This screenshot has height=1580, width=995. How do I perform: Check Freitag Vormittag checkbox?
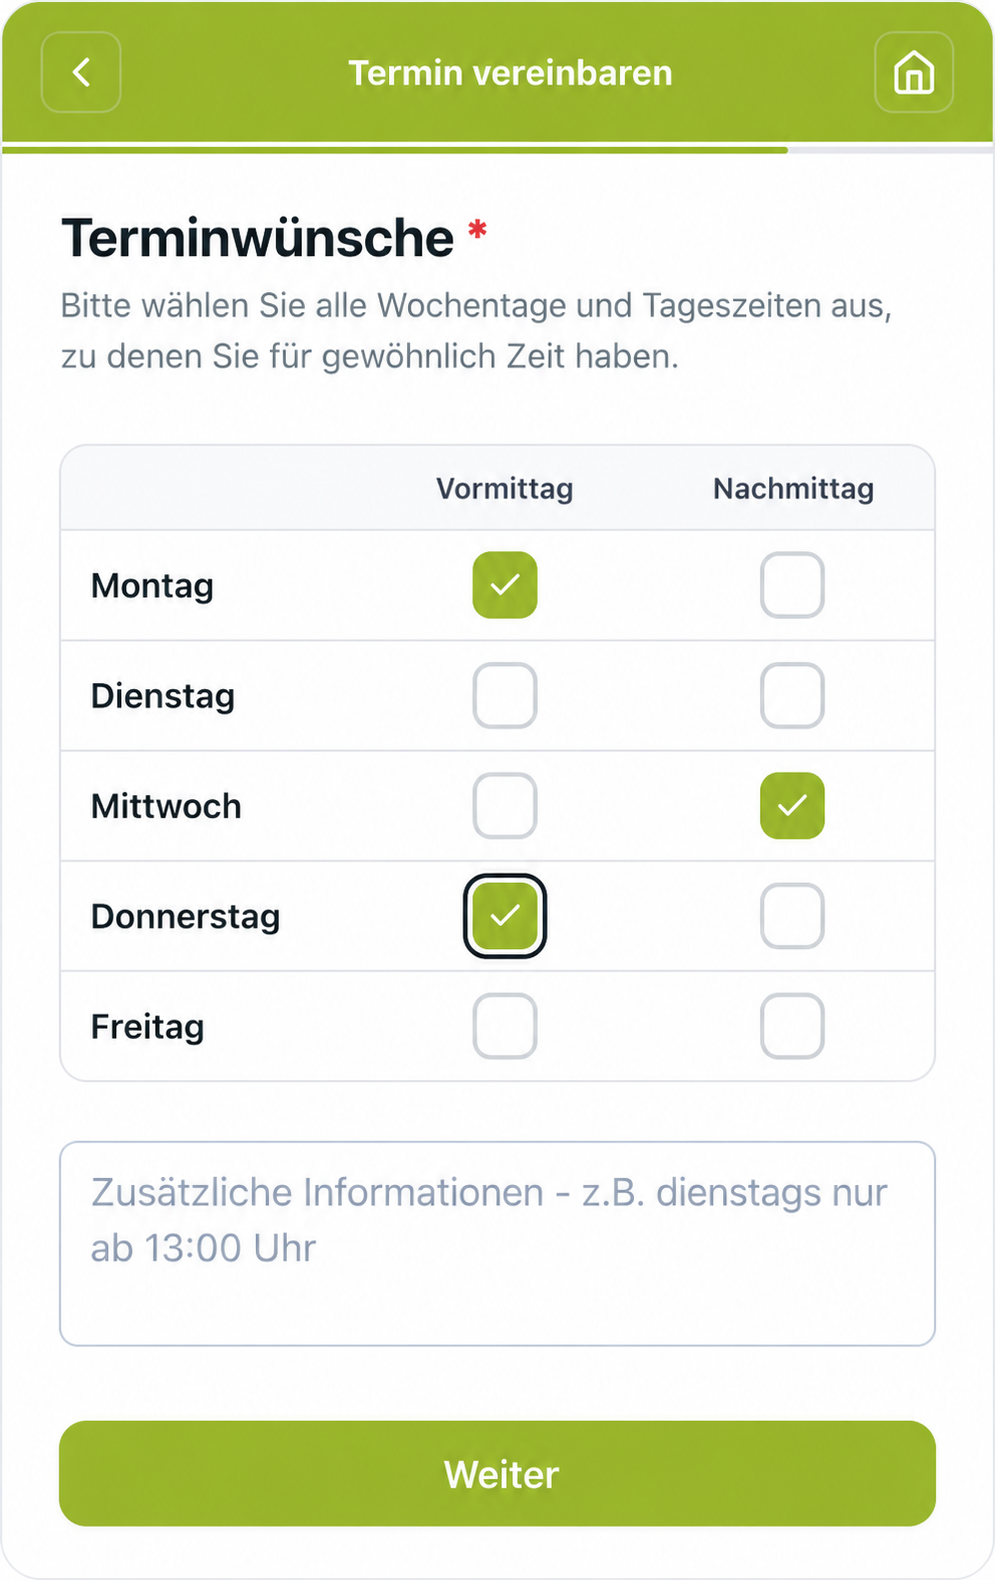click(505, 1025)
